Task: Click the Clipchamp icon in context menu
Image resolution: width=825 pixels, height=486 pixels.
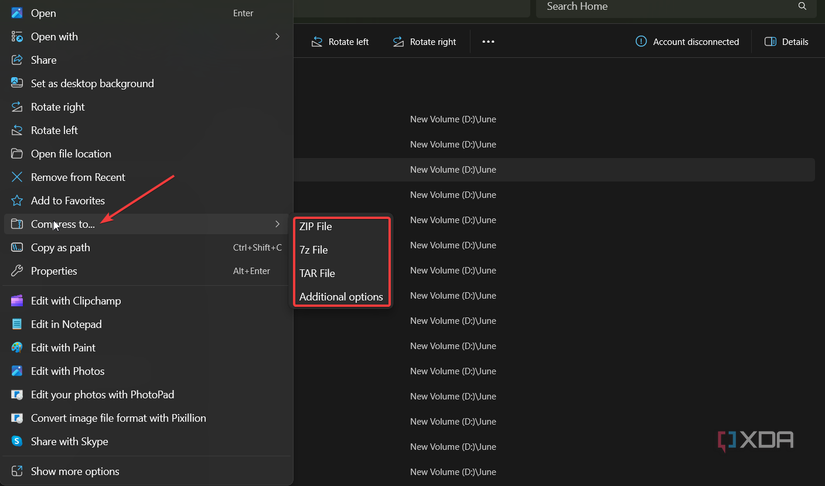Action: (17, 301)
